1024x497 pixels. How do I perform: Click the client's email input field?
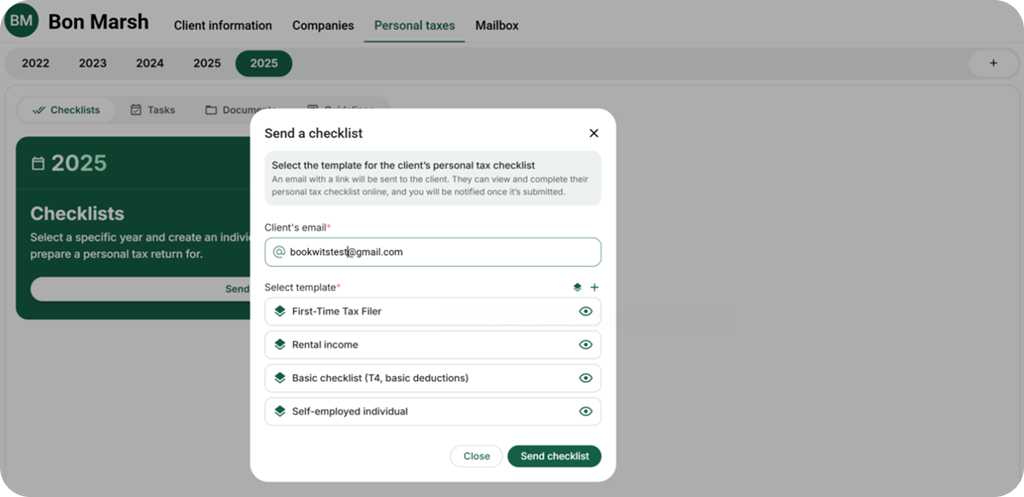pyautogui.click(x=440, y=252)
